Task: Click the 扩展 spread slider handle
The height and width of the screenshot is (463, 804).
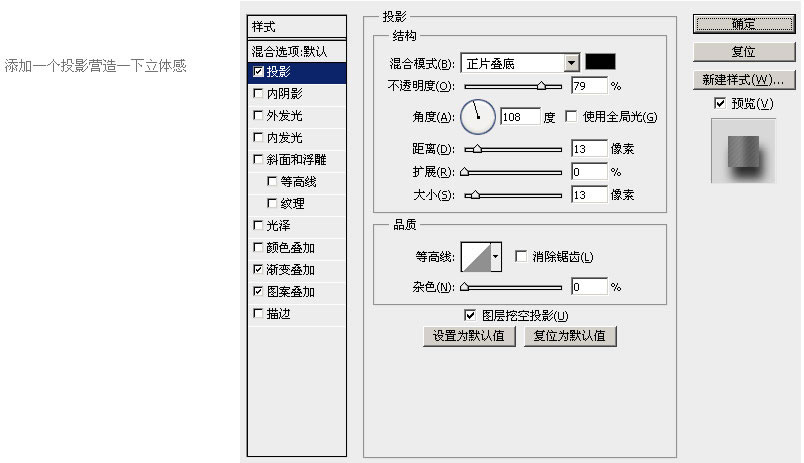Action: coord(465,172)
